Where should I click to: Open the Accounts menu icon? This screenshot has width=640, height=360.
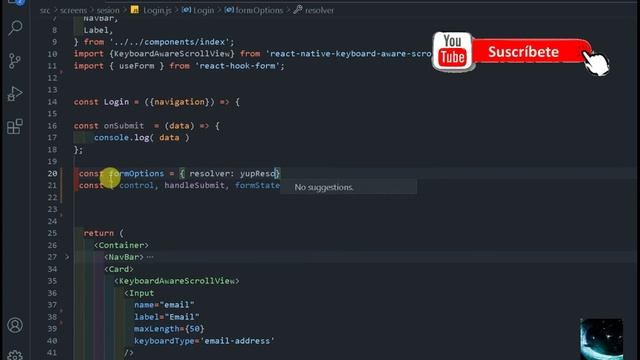pos(15,325)
